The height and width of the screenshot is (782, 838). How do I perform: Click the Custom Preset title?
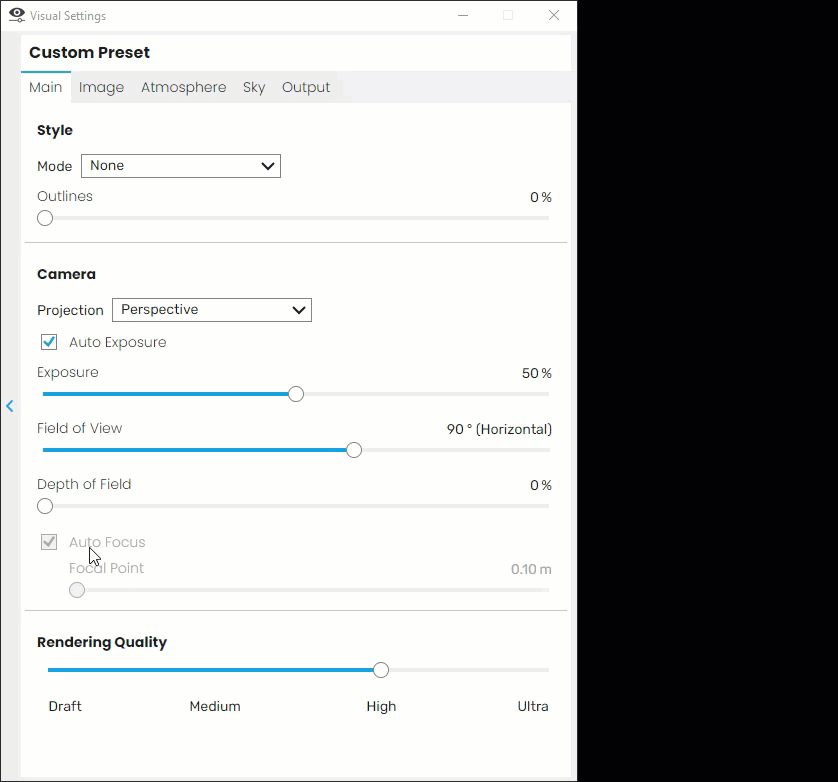[x=89, y=52]
